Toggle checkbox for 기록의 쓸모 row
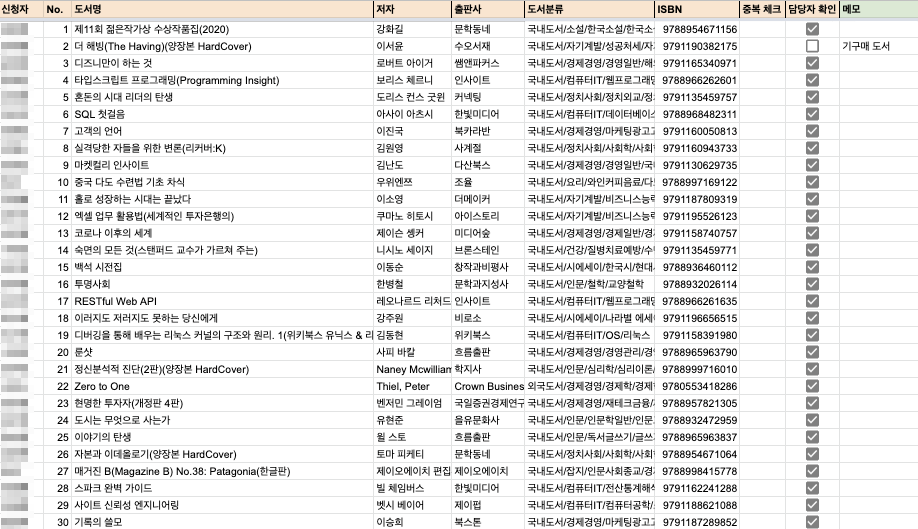The height and width of the screenshot is (529, 918). pos(812,521)
